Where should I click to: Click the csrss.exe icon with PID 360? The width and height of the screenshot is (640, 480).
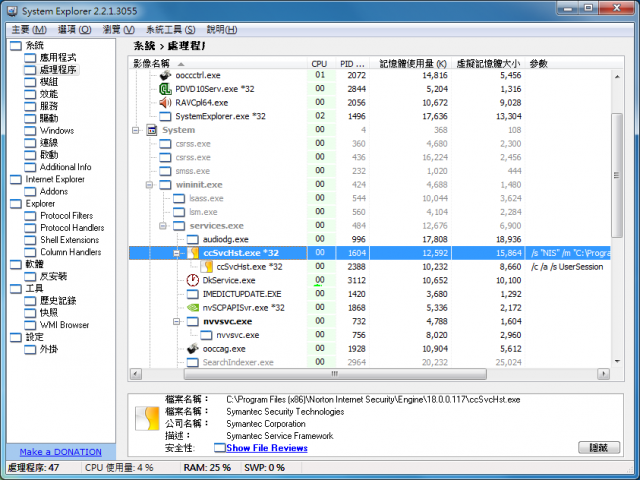coord(165,144)
